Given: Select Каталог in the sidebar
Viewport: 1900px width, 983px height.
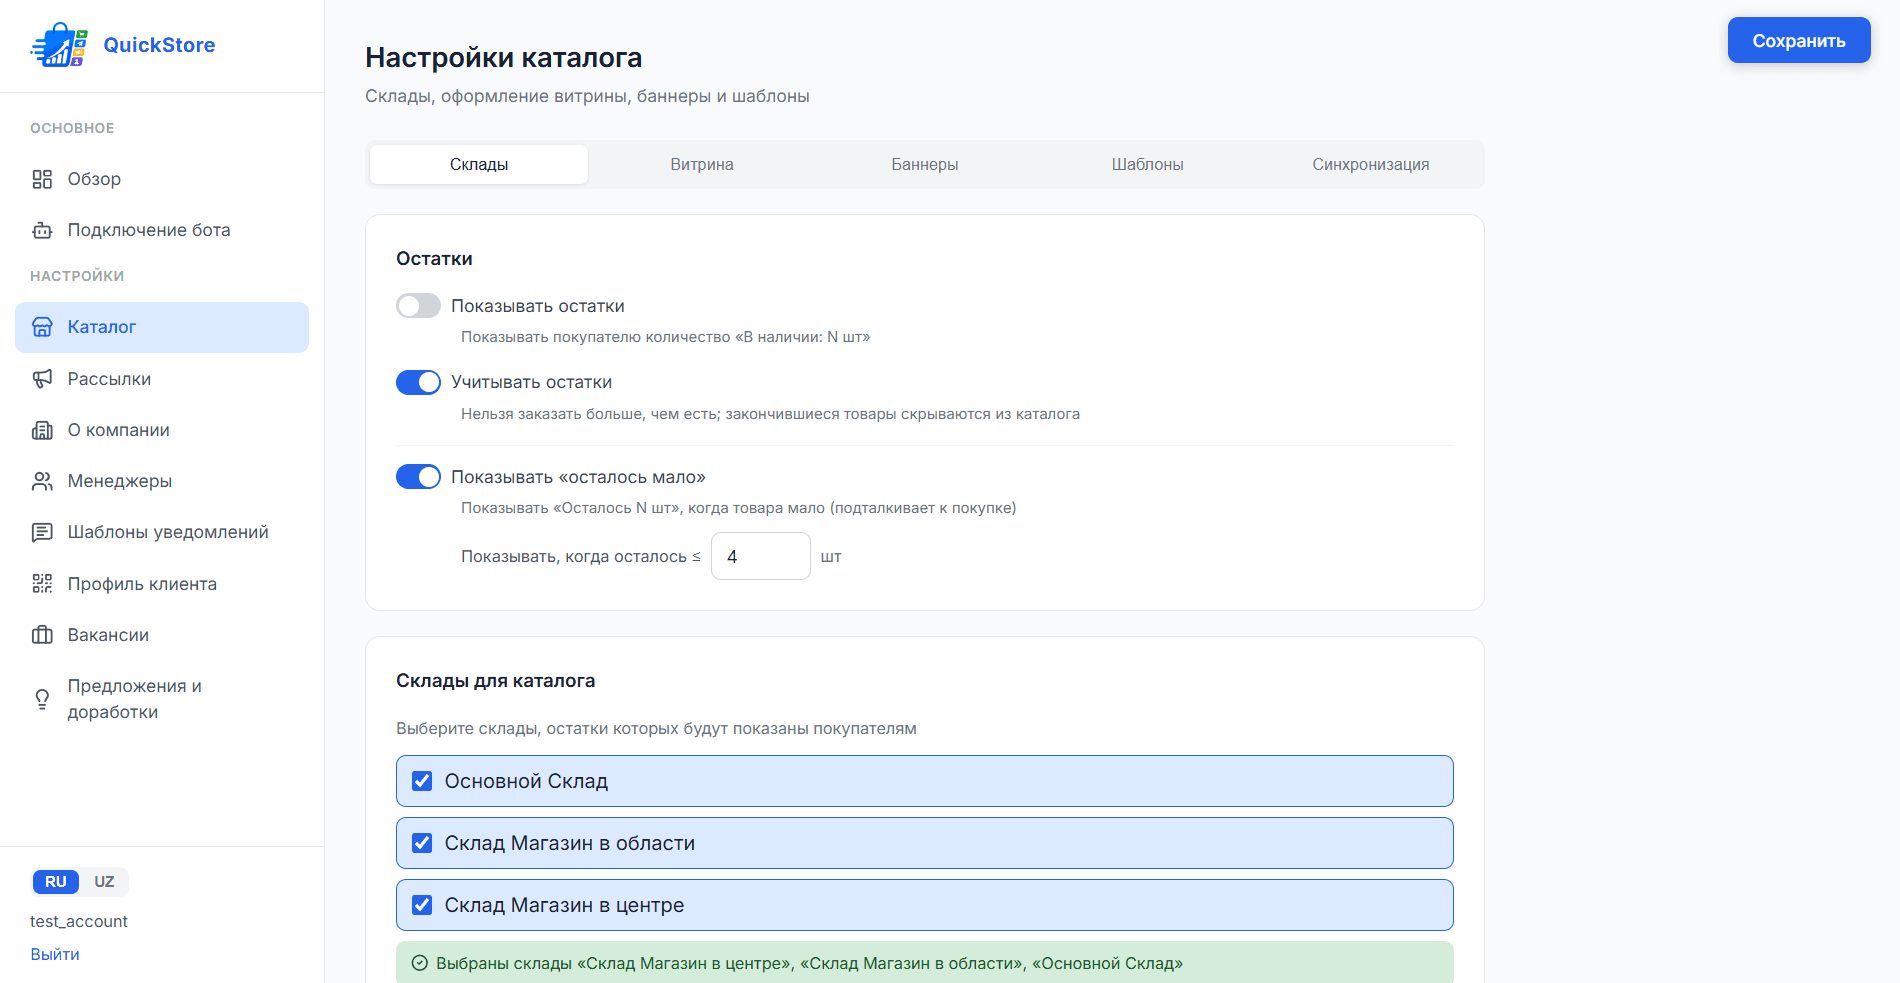Looking at the screenshot, I should [x=162, y=327].
